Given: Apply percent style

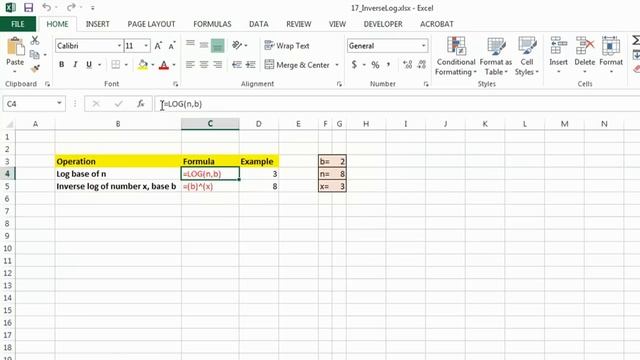Looking at the screenshot, I should (376, 64).
